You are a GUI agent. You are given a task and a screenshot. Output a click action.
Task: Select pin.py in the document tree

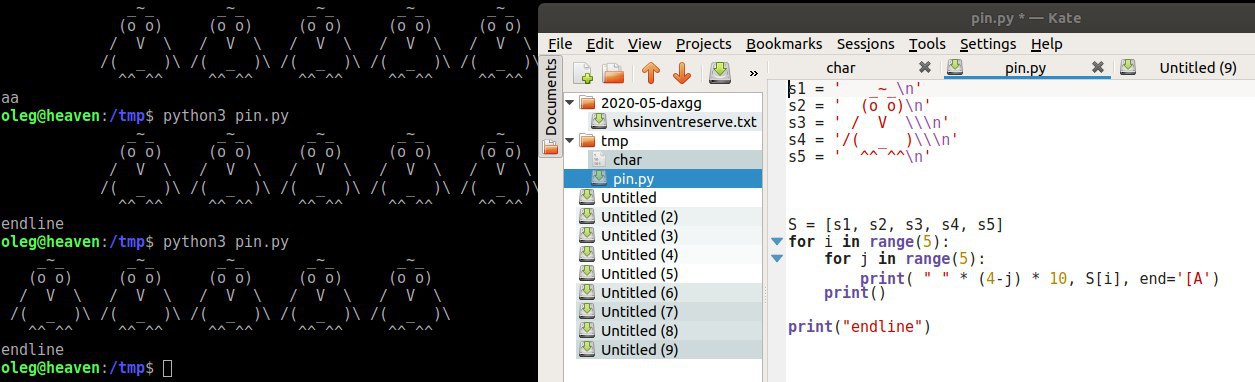(634, 179)
